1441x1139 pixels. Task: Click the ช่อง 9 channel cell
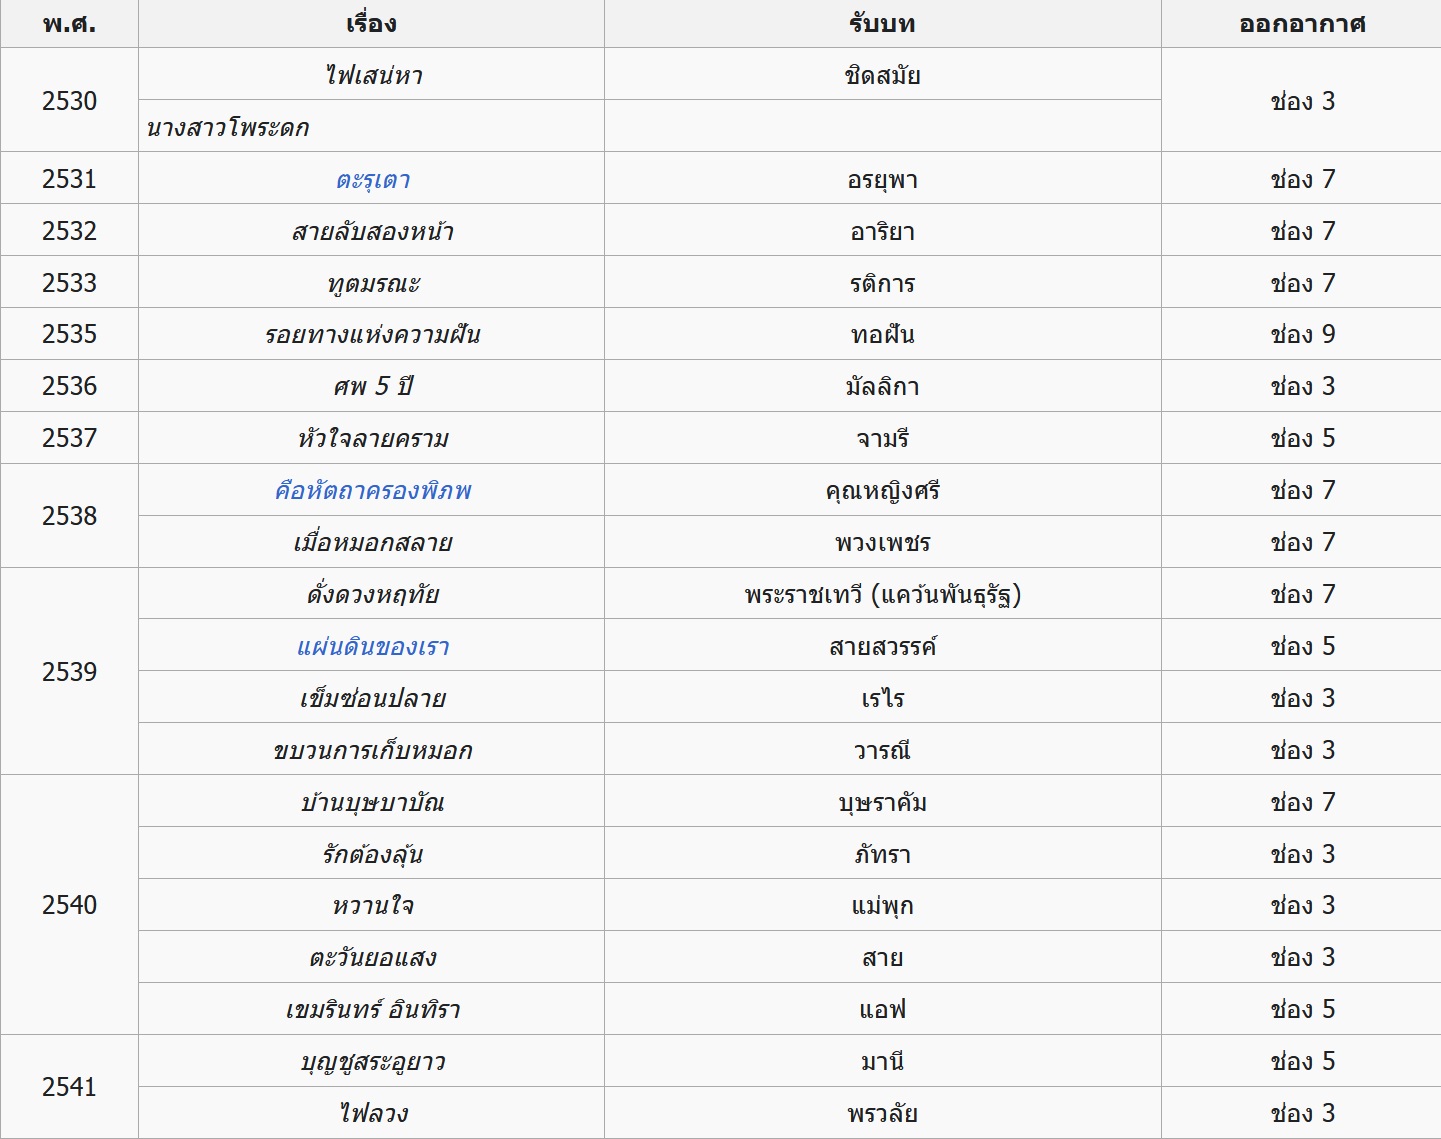click(x=1302, y=335)
